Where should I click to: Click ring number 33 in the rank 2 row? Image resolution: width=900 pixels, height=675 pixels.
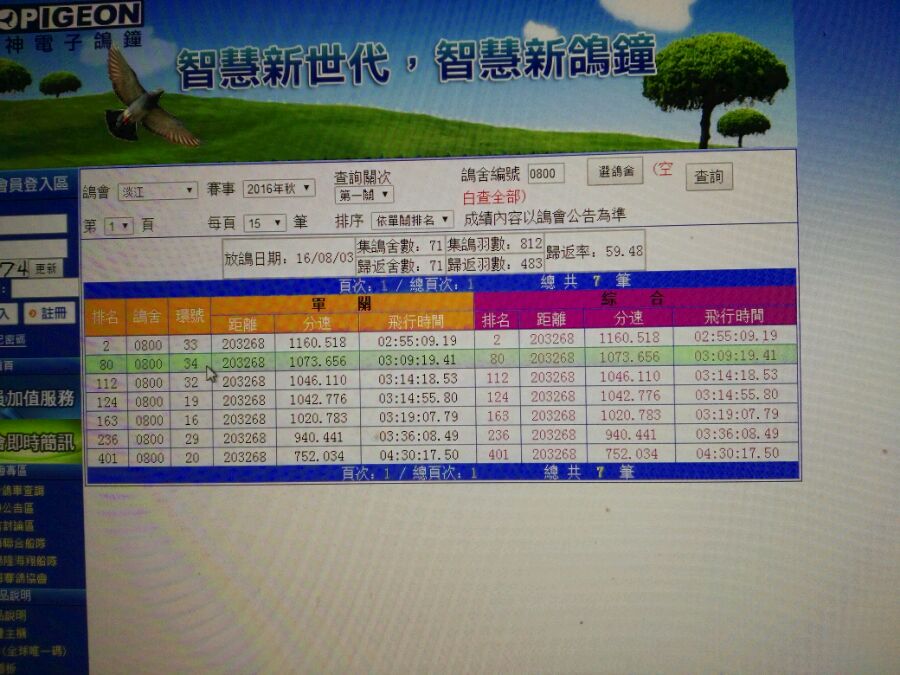(x=191, y=345)
